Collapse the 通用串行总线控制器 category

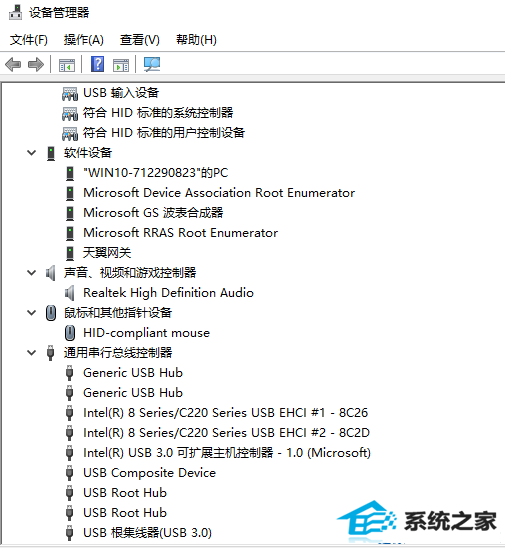click(31, 353)
